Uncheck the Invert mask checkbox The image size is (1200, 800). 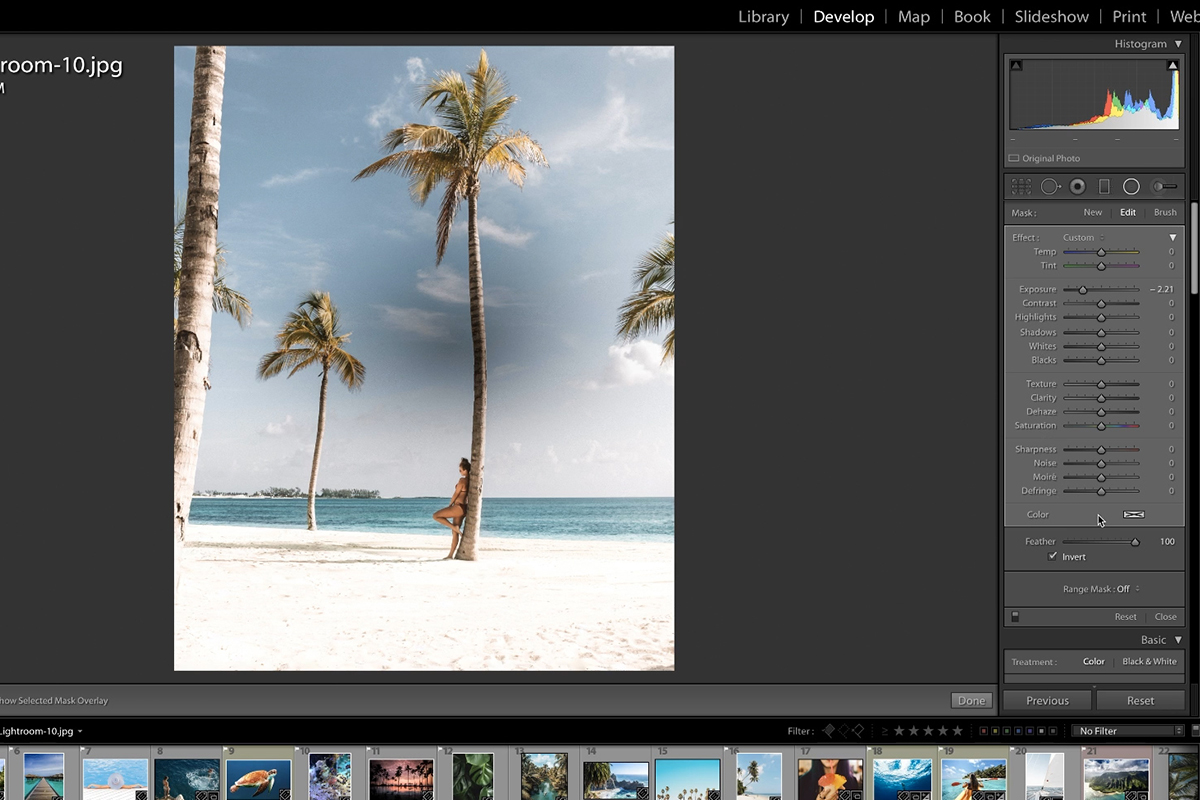[x=1053, y=557]
